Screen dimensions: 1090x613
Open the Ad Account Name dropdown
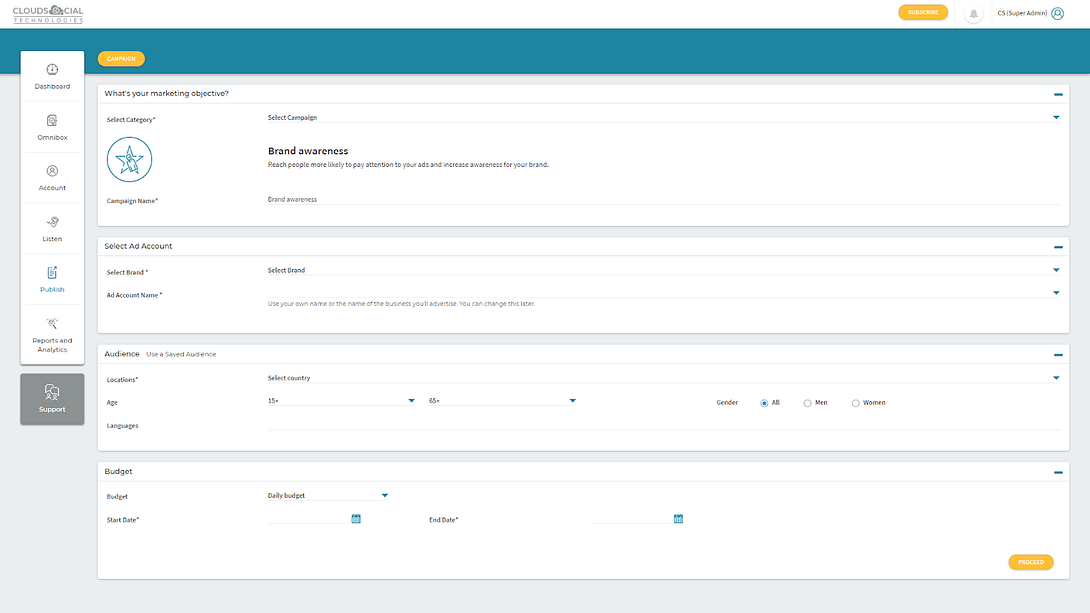664,293
